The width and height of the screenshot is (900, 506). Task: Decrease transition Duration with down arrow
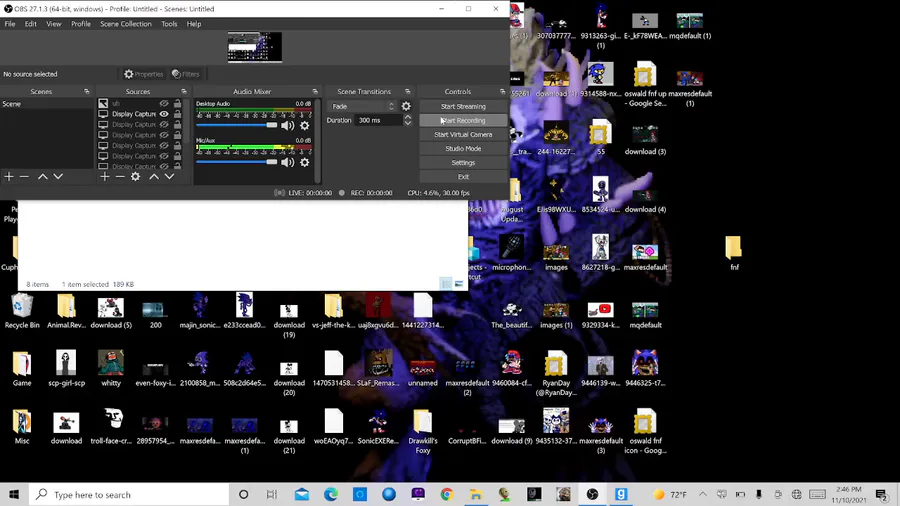pos(408,123)
